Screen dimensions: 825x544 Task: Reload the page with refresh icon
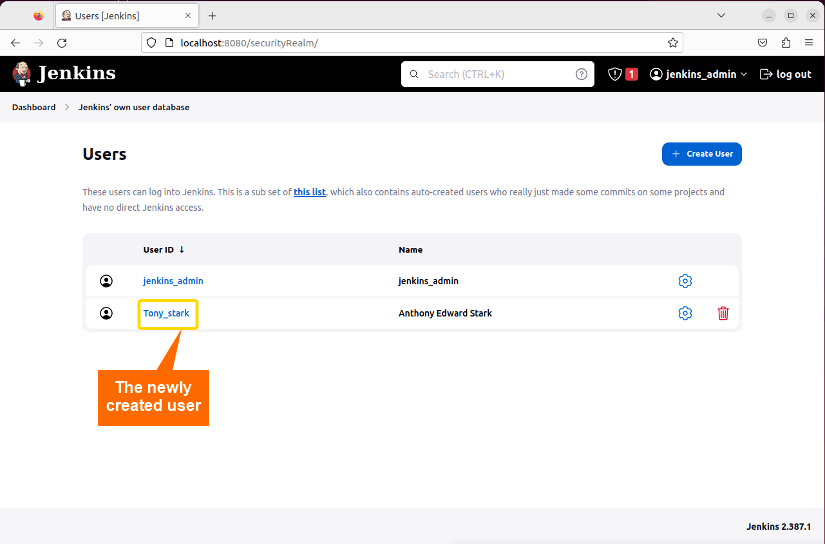(x=62, y=43)
